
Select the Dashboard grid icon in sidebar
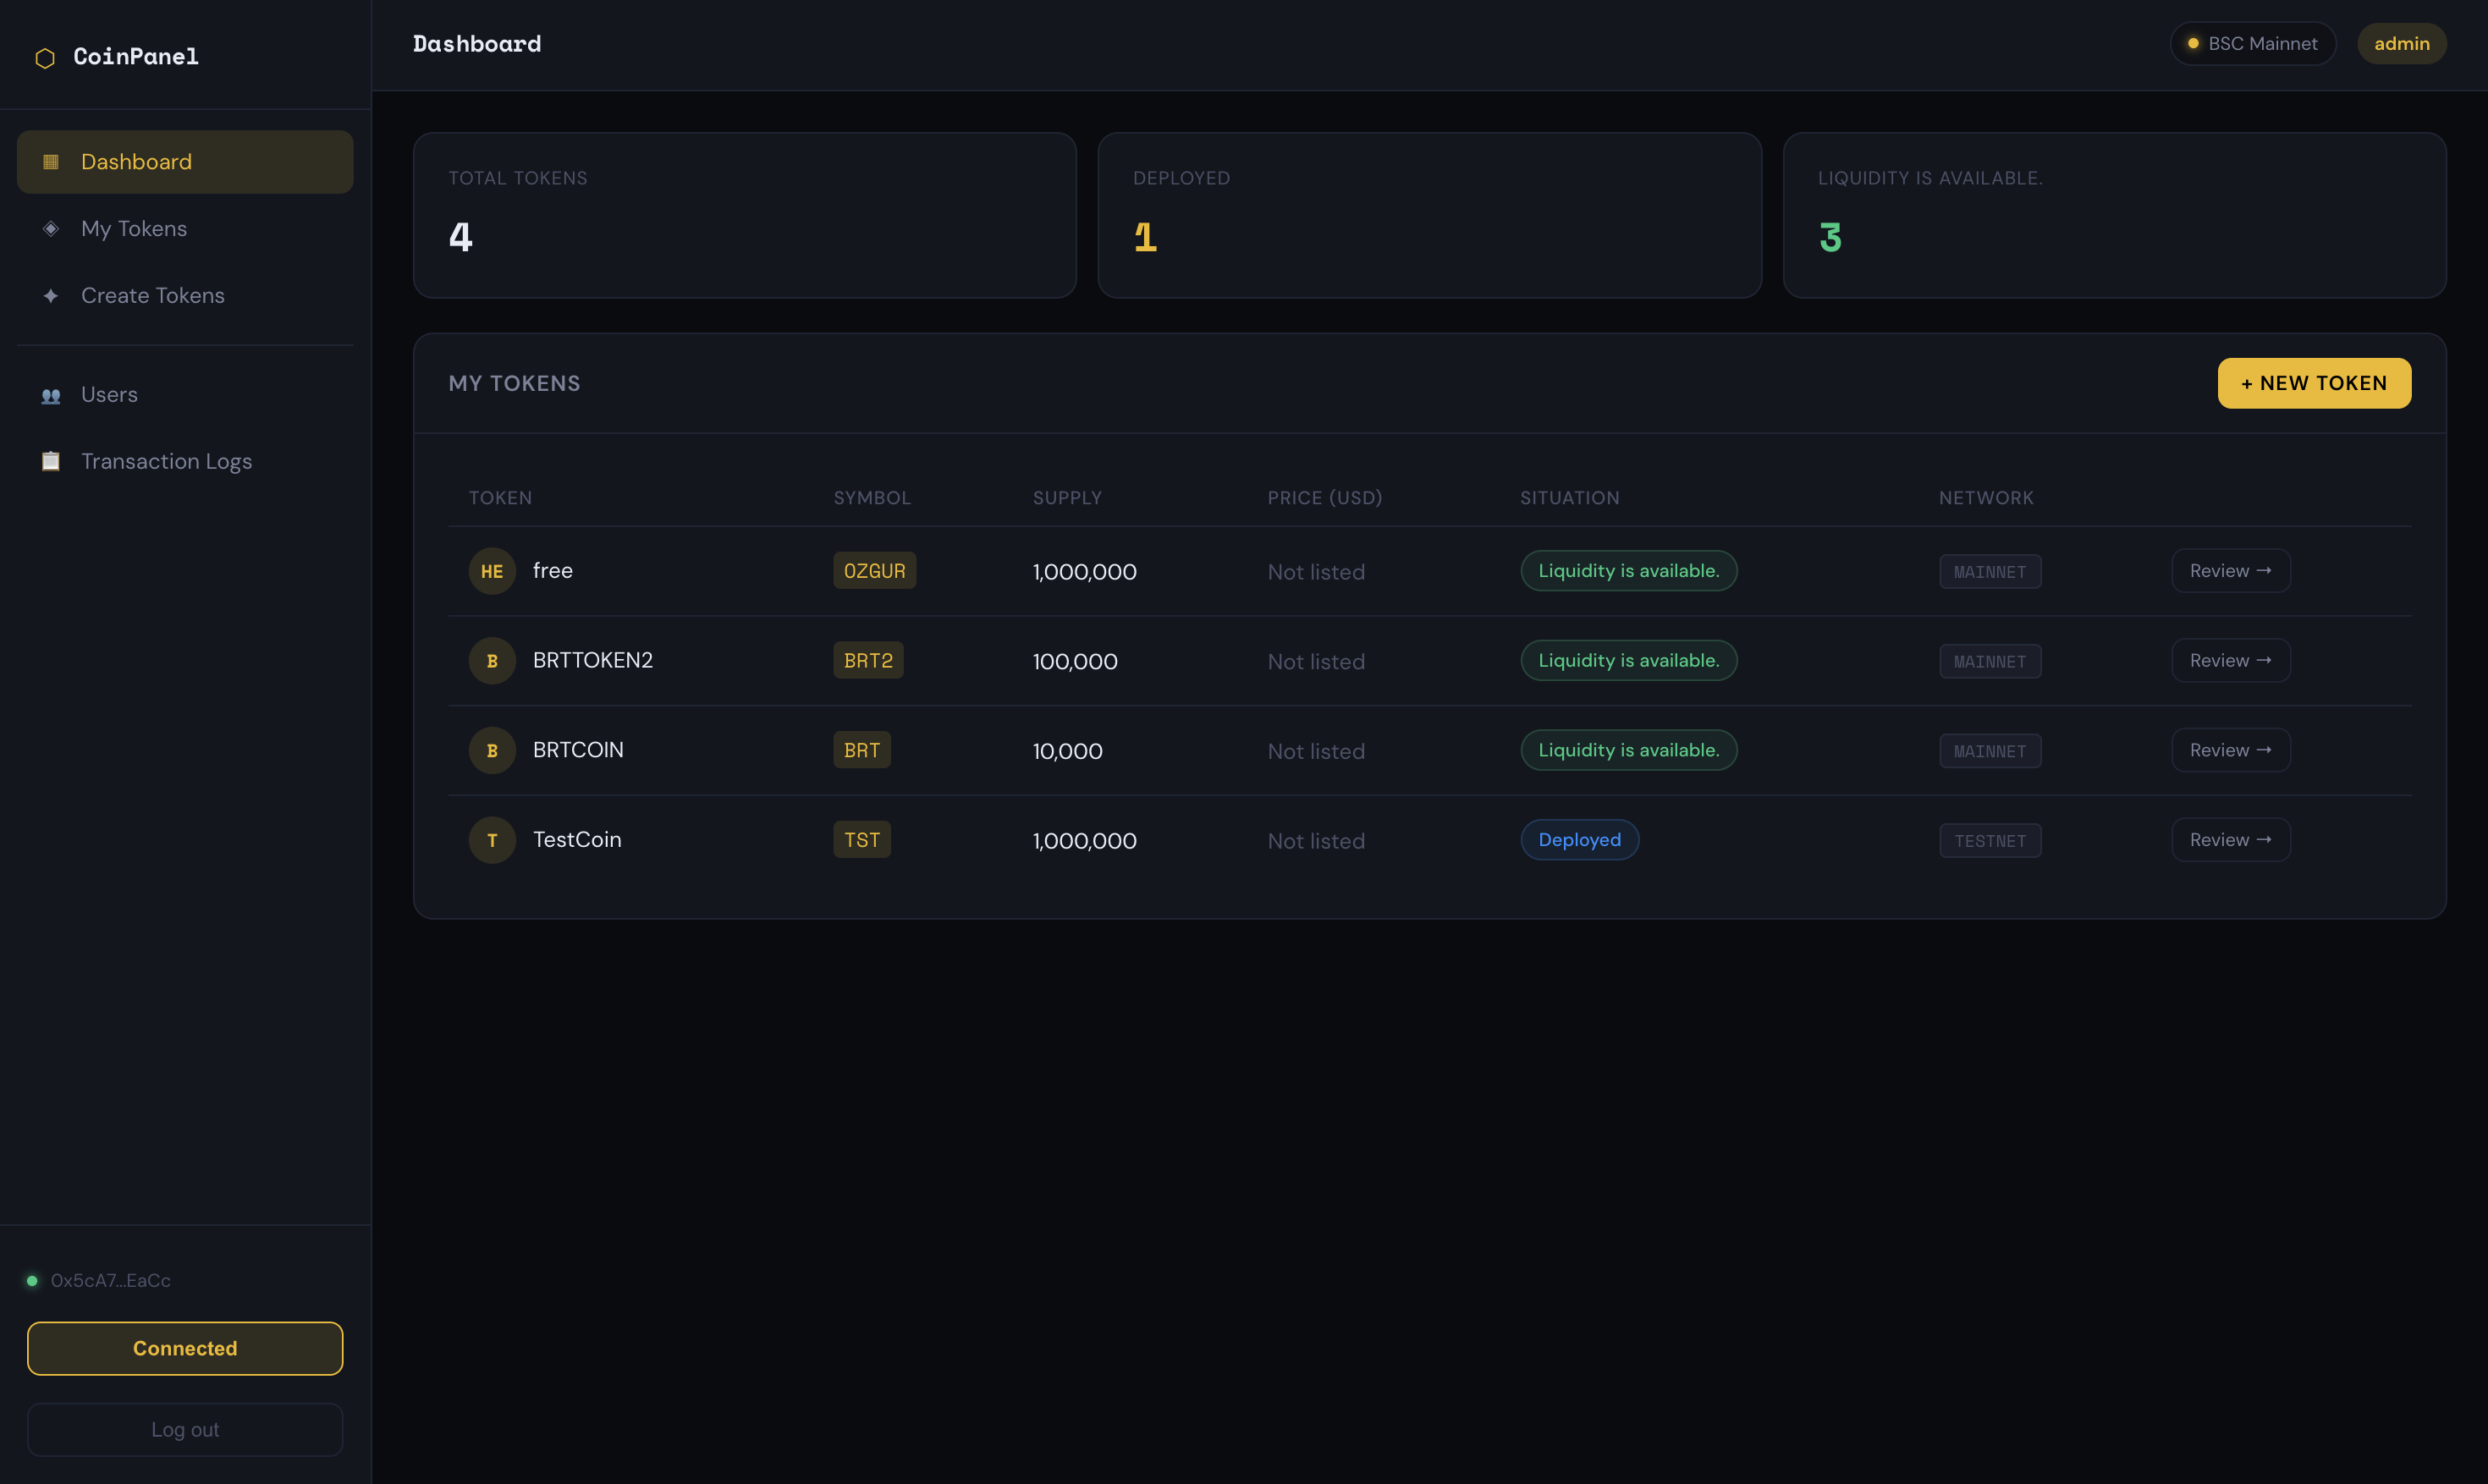(x=50, y=161)
